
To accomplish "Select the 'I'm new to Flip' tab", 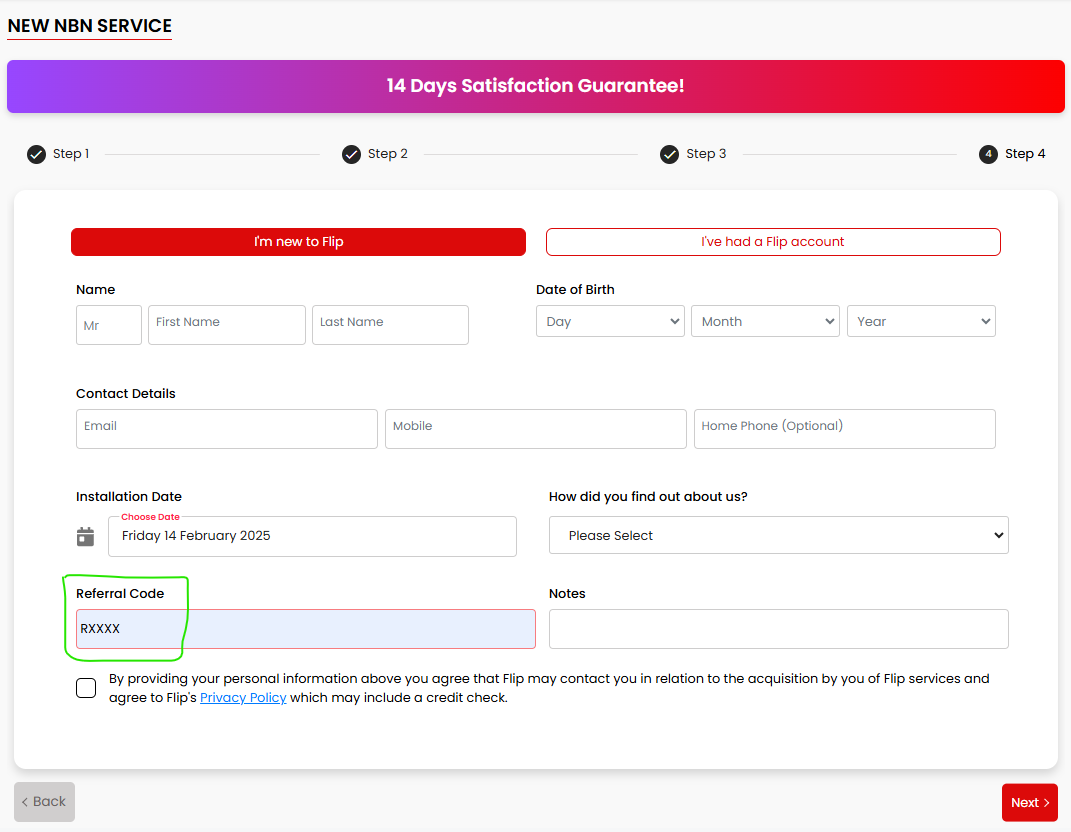I will tap(298, 242).
